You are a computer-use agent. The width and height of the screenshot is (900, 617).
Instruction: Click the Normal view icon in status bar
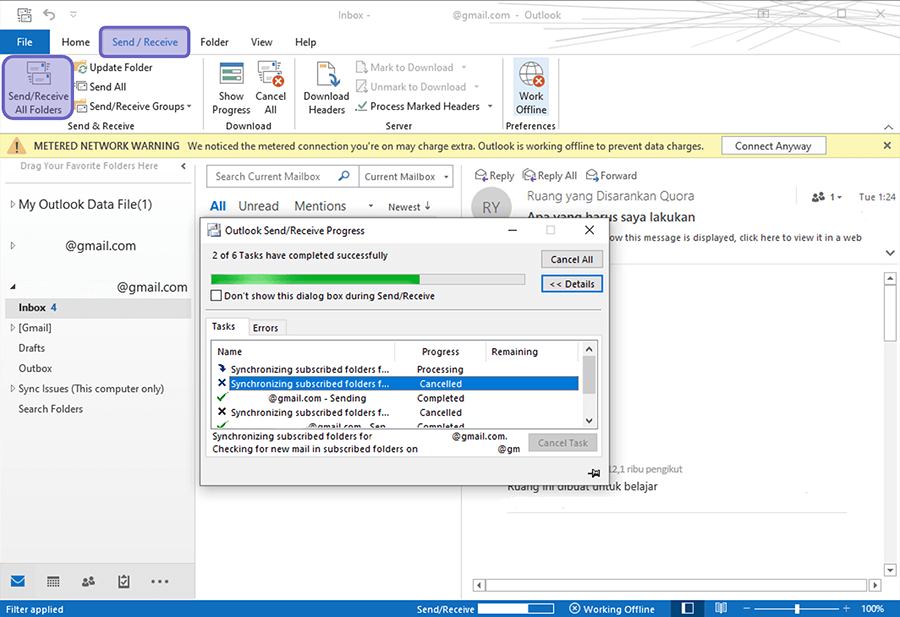(x=688, y=608)
